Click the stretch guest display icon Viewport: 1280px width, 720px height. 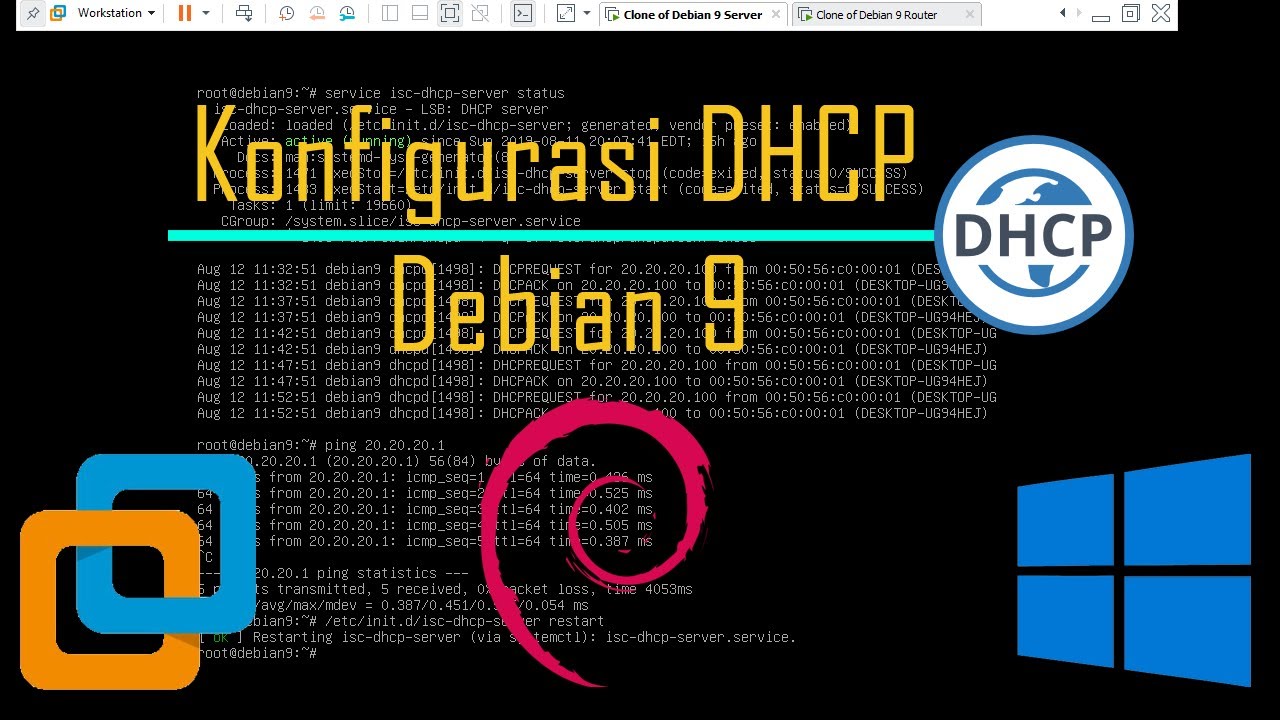click(x=565, y=14)
